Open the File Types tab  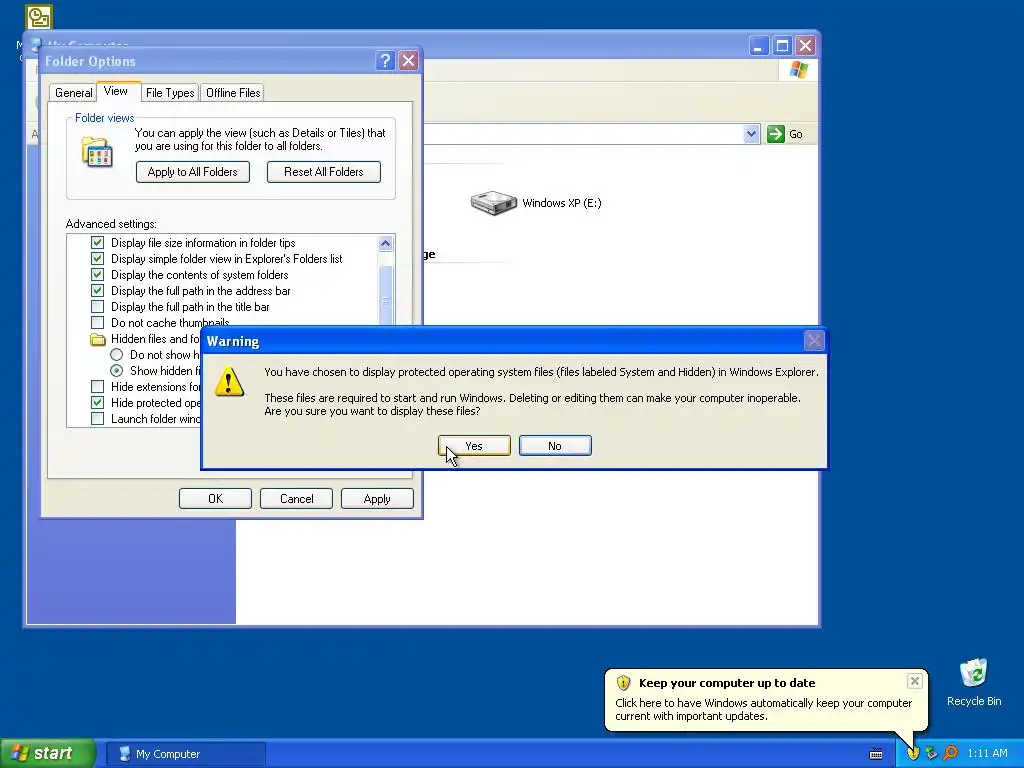point(170,93)
